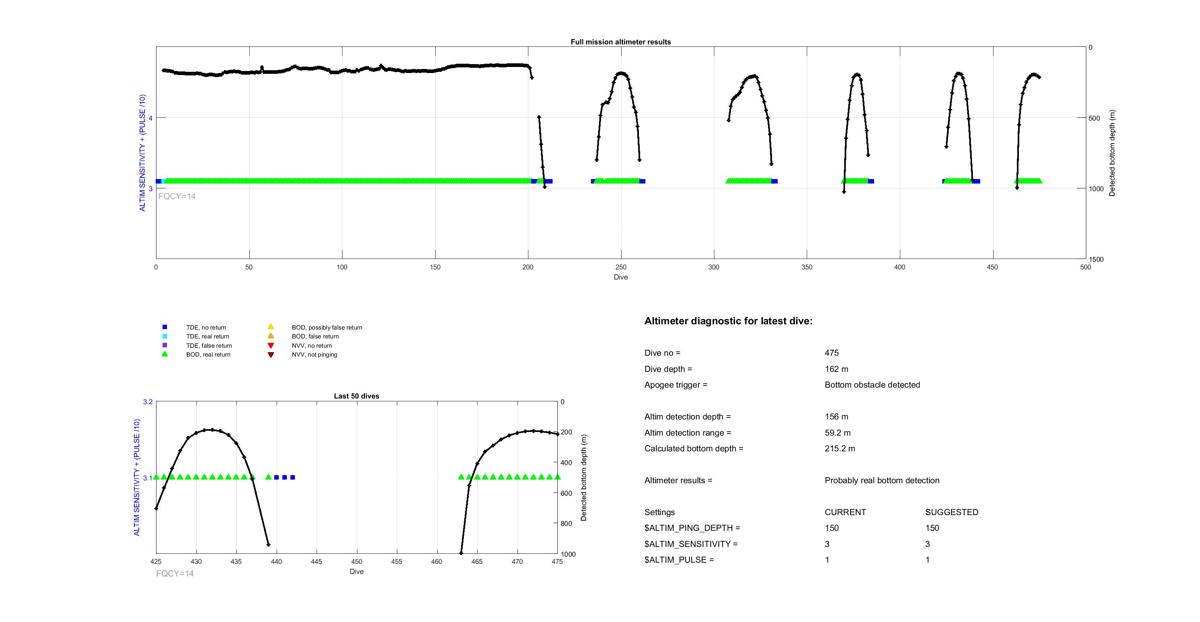Click the blue square marker for TDE, no return

coord(165,327)
